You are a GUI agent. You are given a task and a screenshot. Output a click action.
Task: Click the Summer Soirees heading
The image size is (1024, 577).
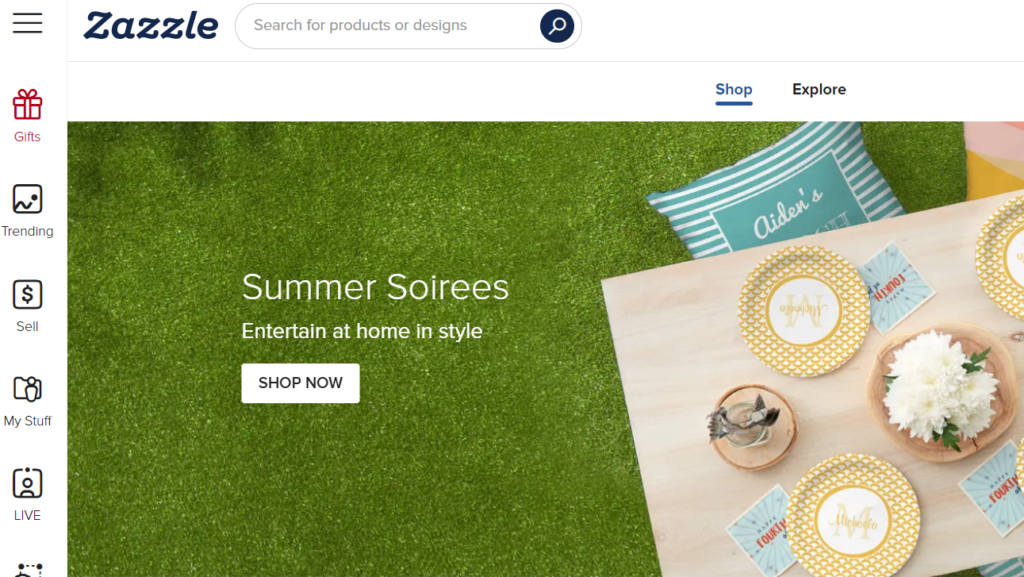(375, 287)
